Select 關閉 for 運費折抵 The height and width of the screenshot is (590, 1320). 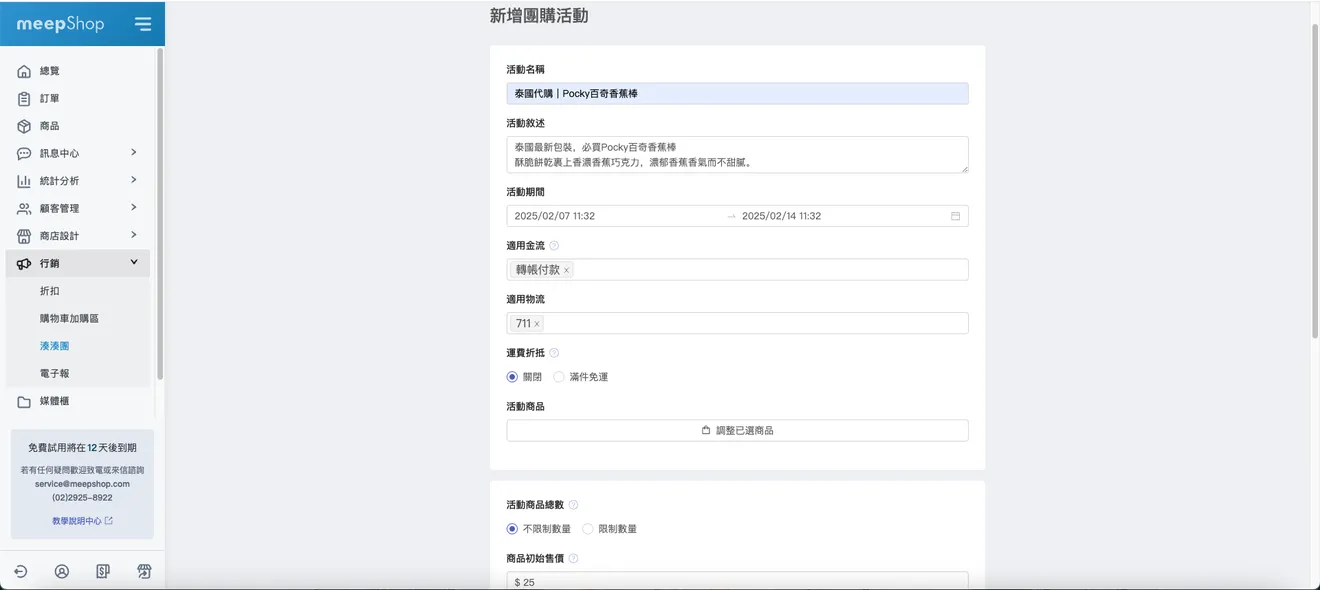tap(512, 377)
